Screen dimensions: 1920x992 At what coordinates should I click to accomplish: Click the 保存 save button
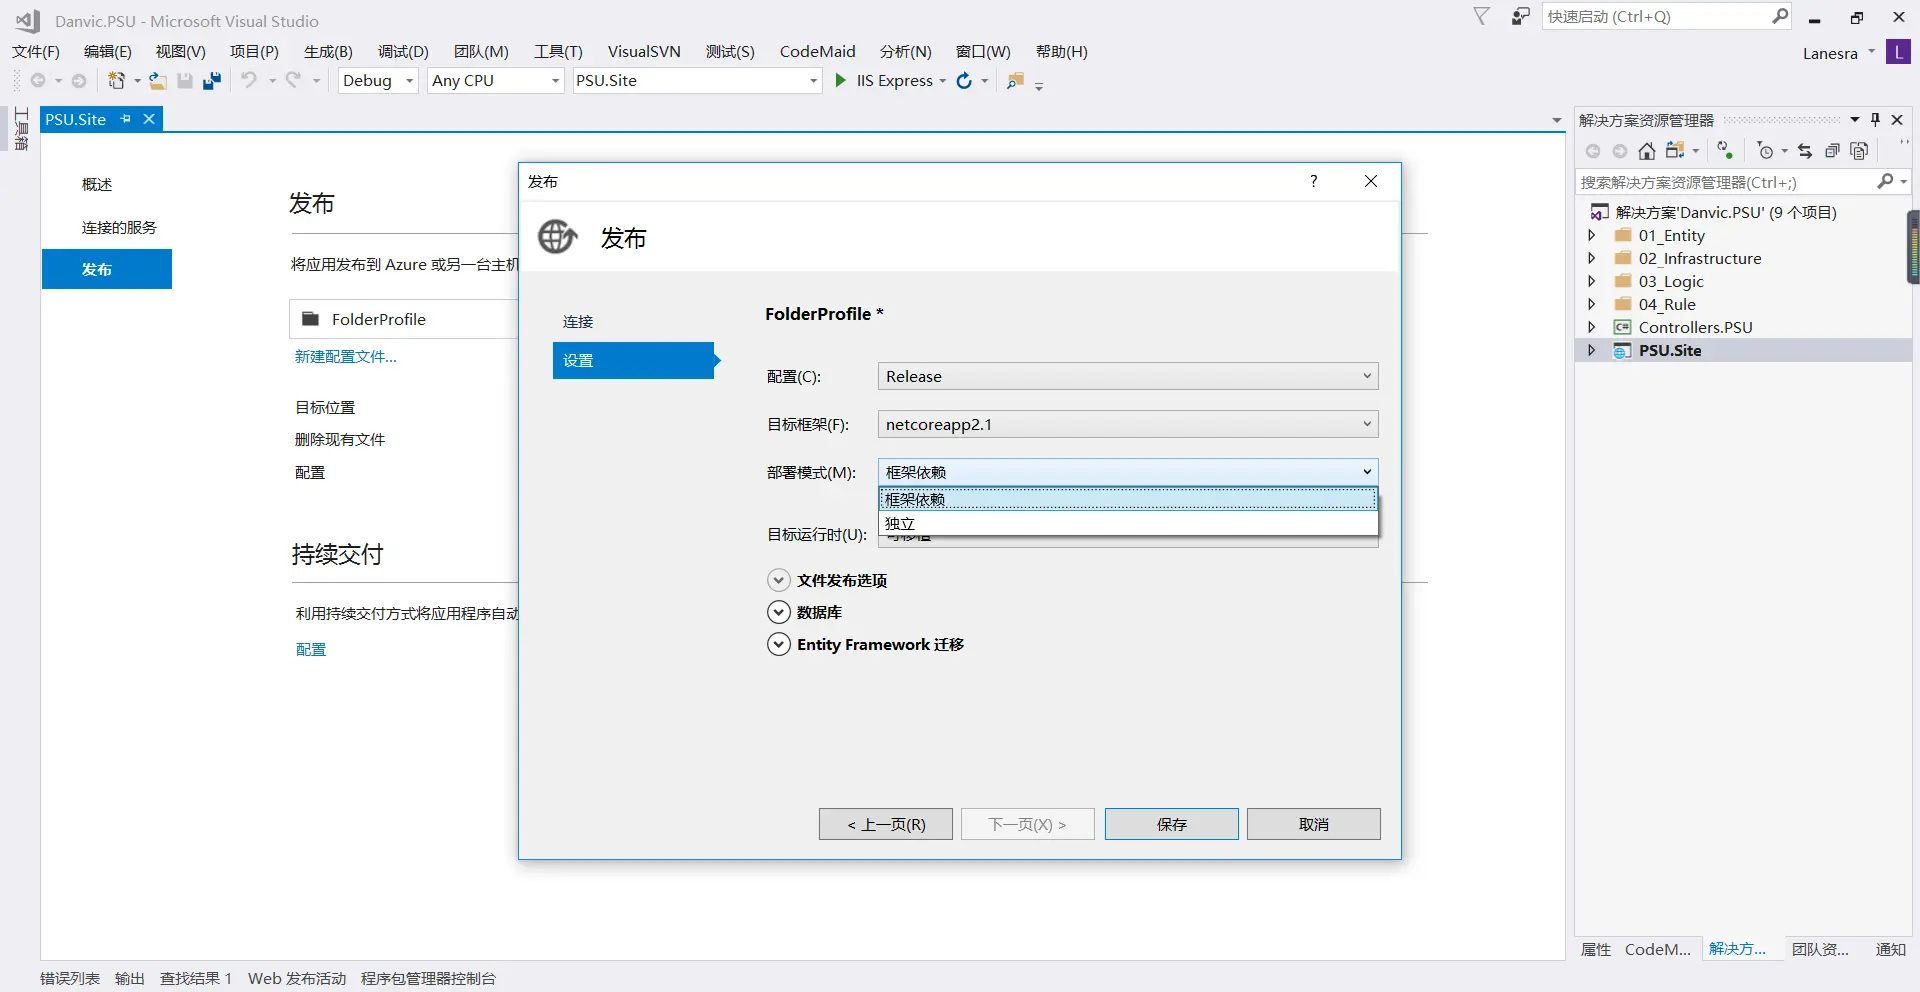point(1171,824)
